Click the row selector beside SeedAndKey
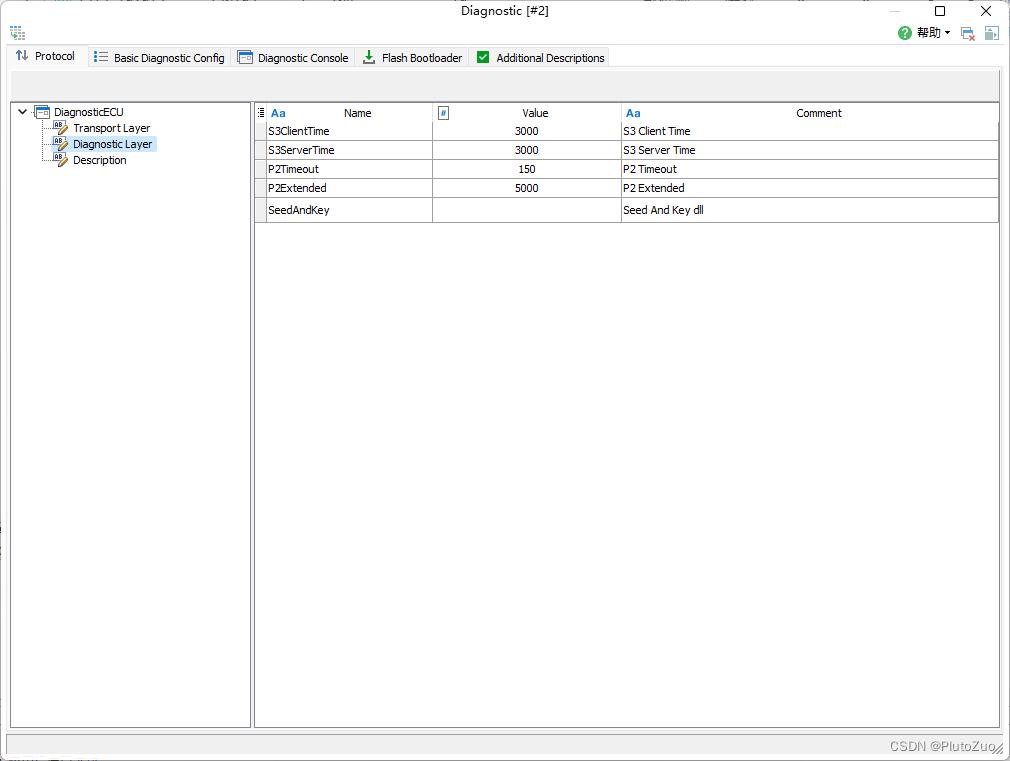Viewport: 1010px width, 761px height. 261,210
